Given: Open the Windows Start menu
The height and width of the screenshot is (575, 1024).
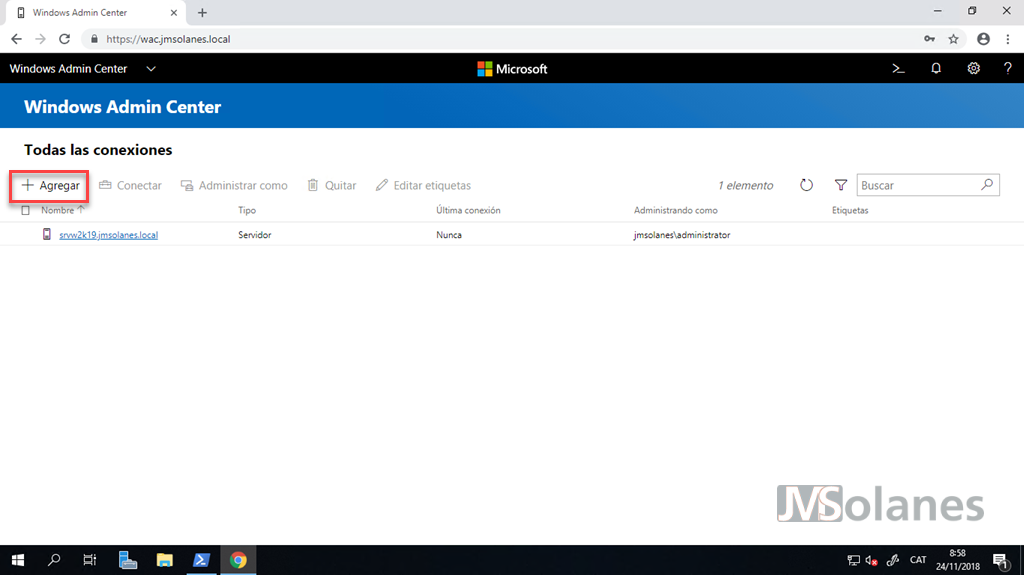Looking at the screenshot, I should 18,560.
